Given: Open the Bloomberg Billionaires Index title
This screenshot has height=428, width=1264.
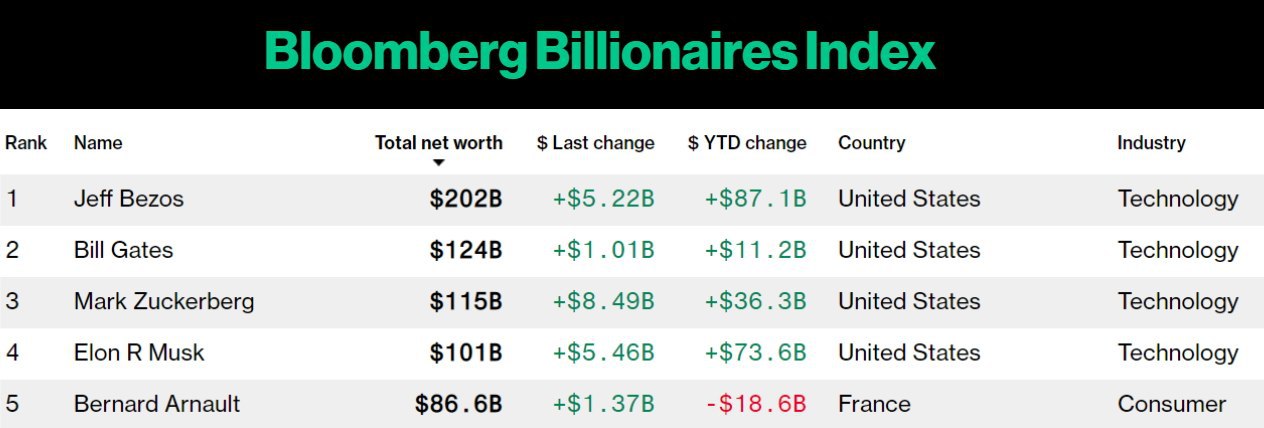Looking at the screenshot, I should [600, 52].
